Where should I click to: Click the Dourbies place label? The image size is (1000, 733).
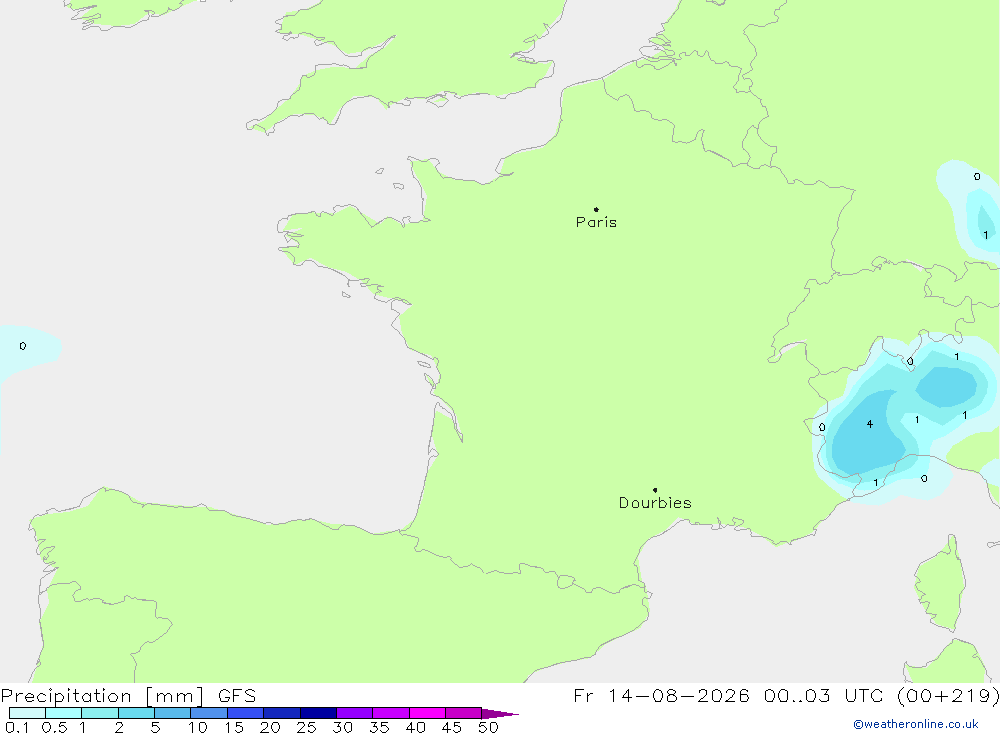click(x=655, y=503)
